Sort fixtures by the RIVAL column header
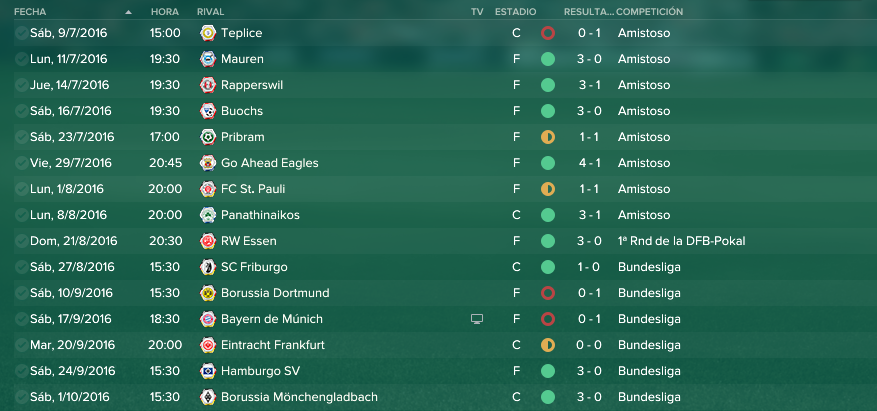This screenshot has height=411, width=877. 210,12
